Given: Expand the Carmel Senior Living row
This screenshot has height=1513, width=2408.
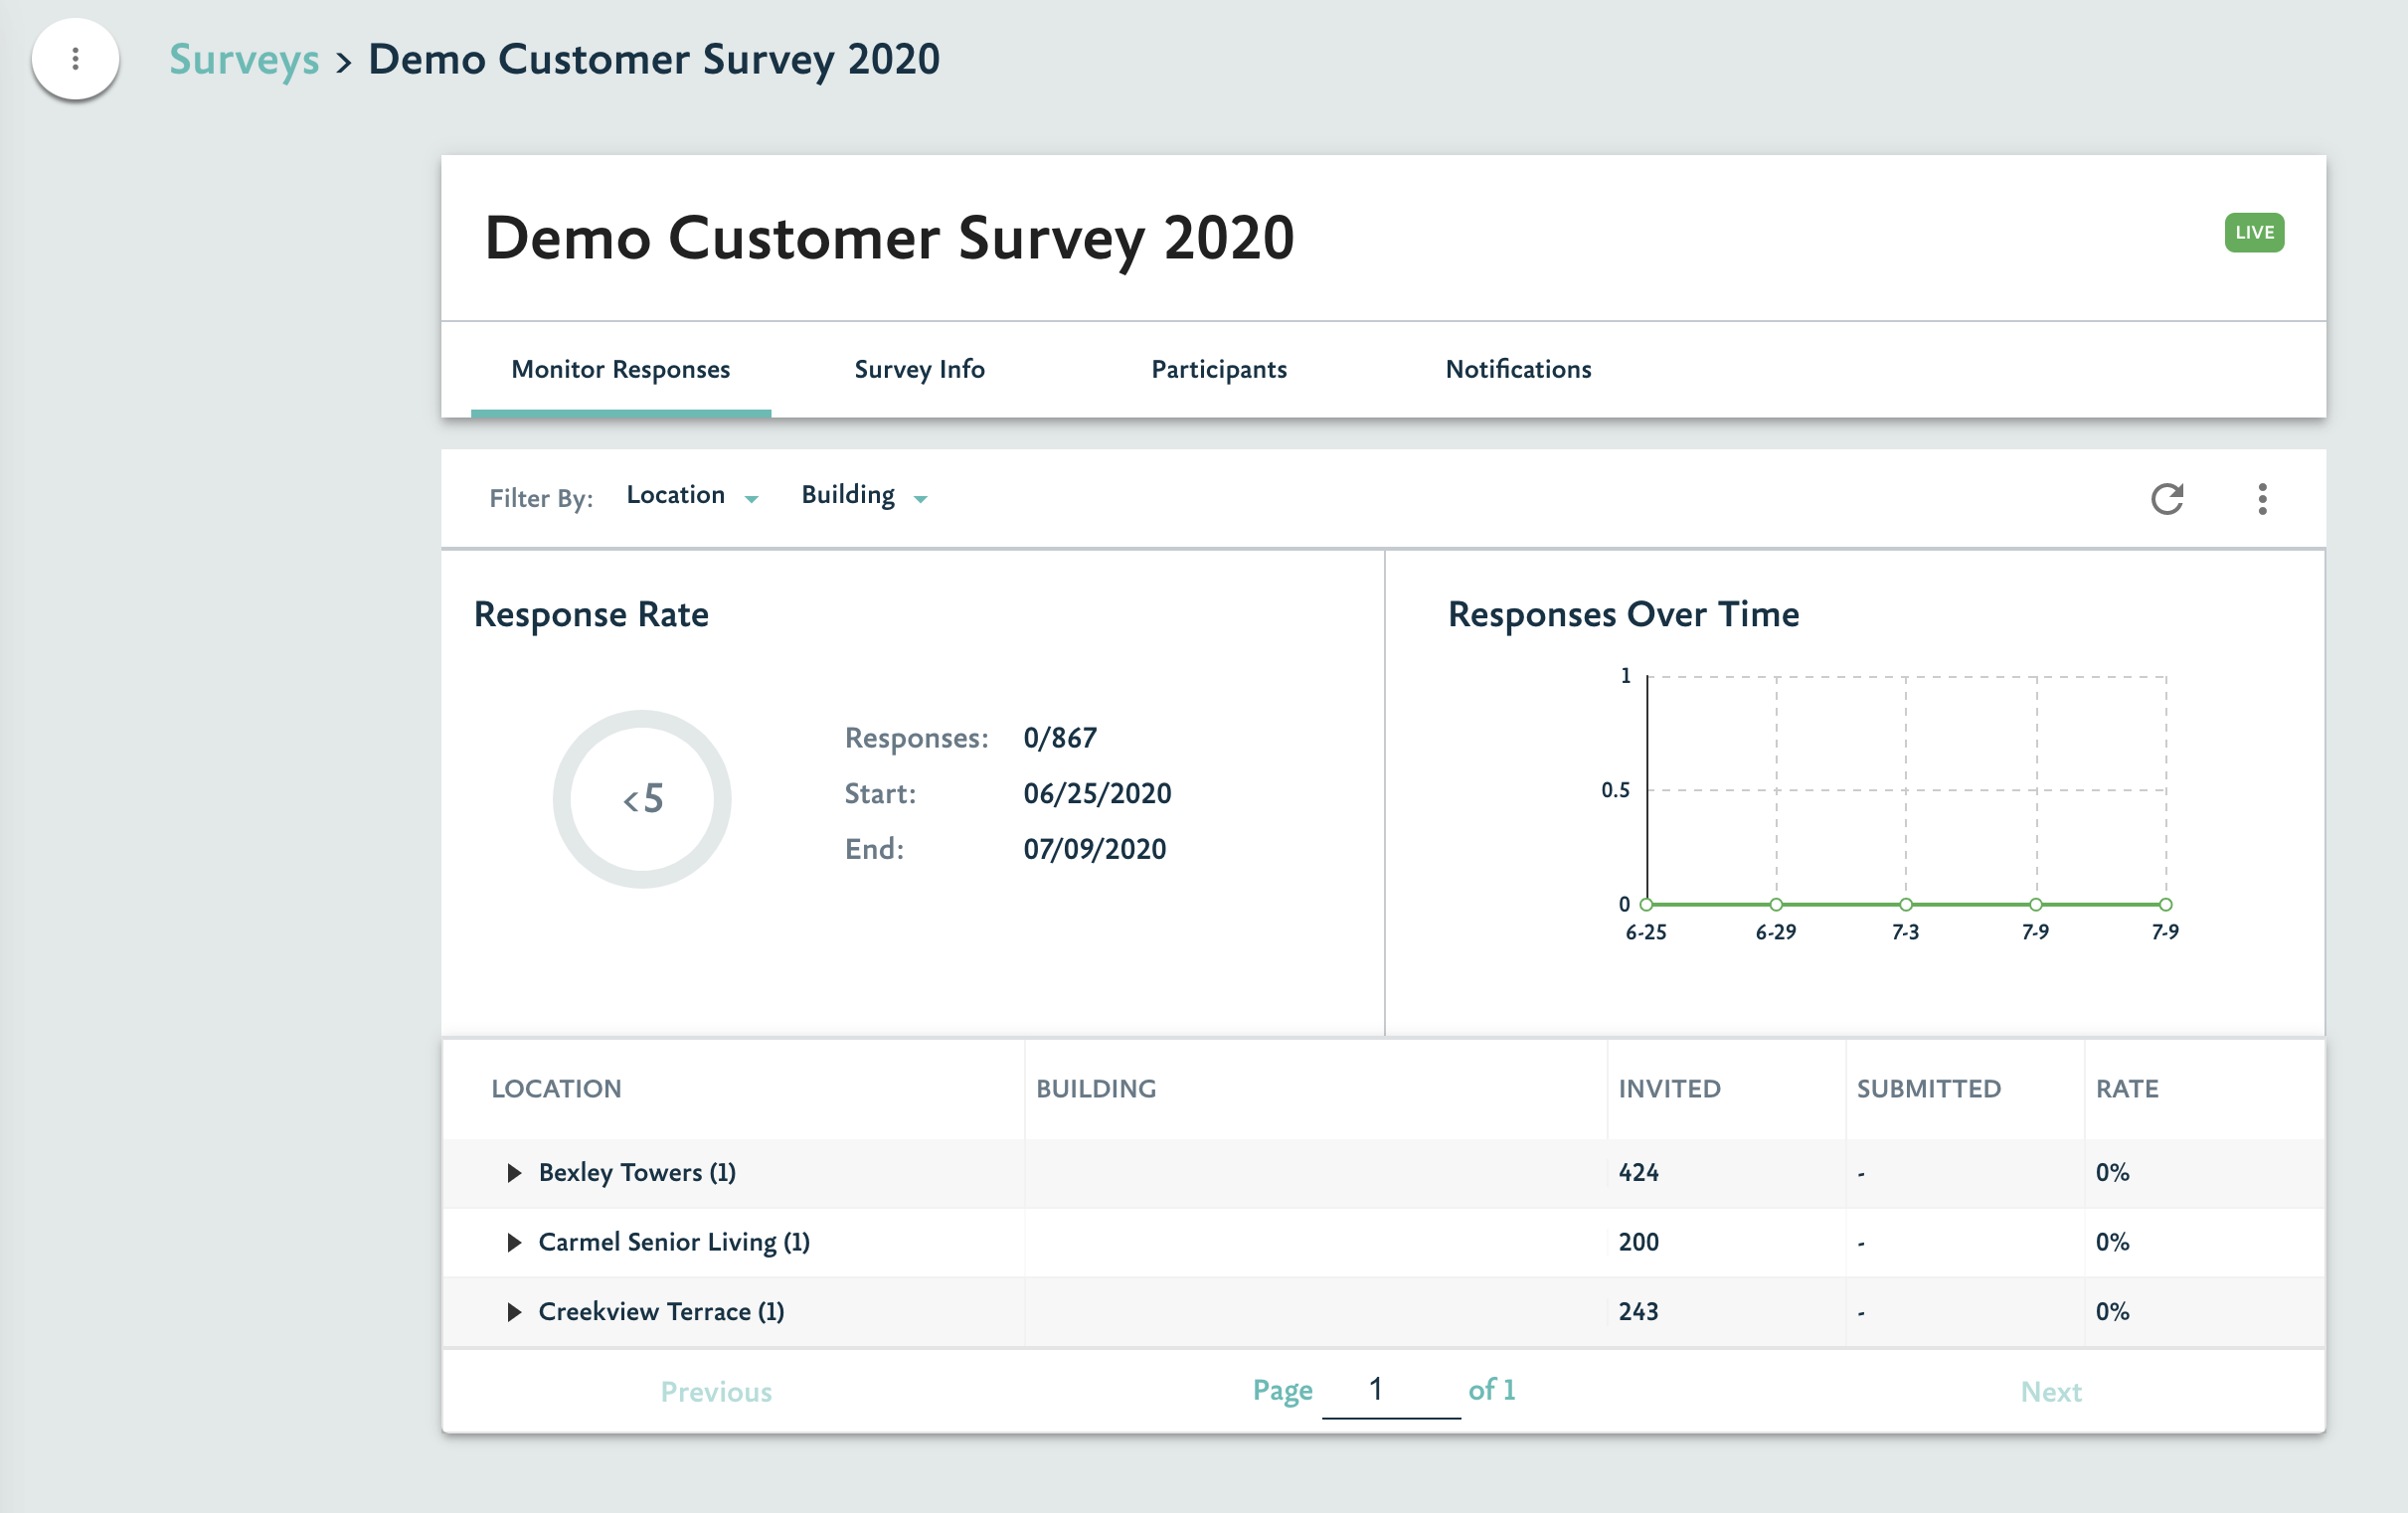Looking at the screenshot, I should pos(514,1242).
